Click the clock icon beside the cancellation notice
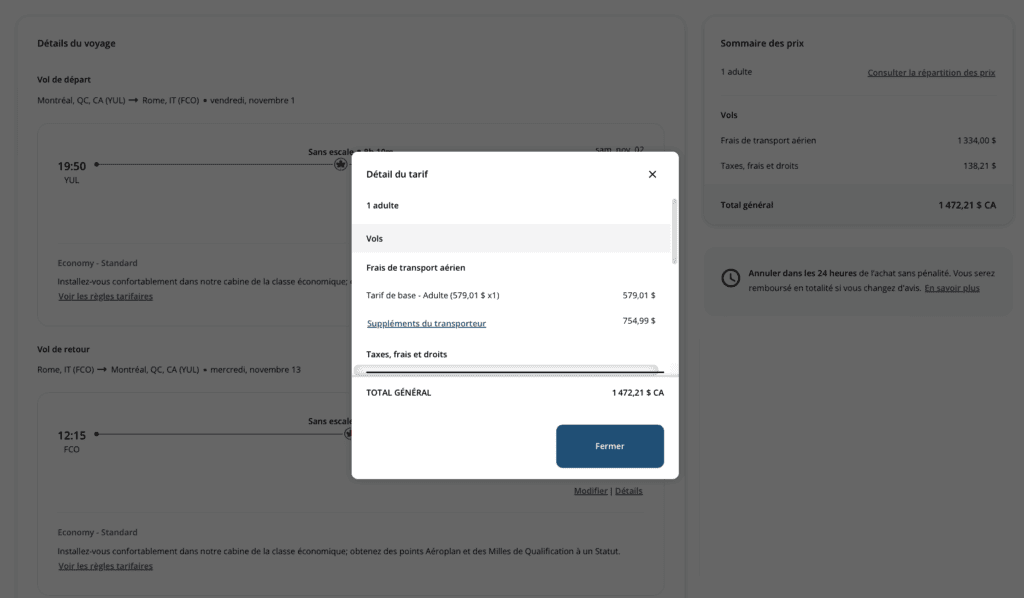 [x=731, y=278]
